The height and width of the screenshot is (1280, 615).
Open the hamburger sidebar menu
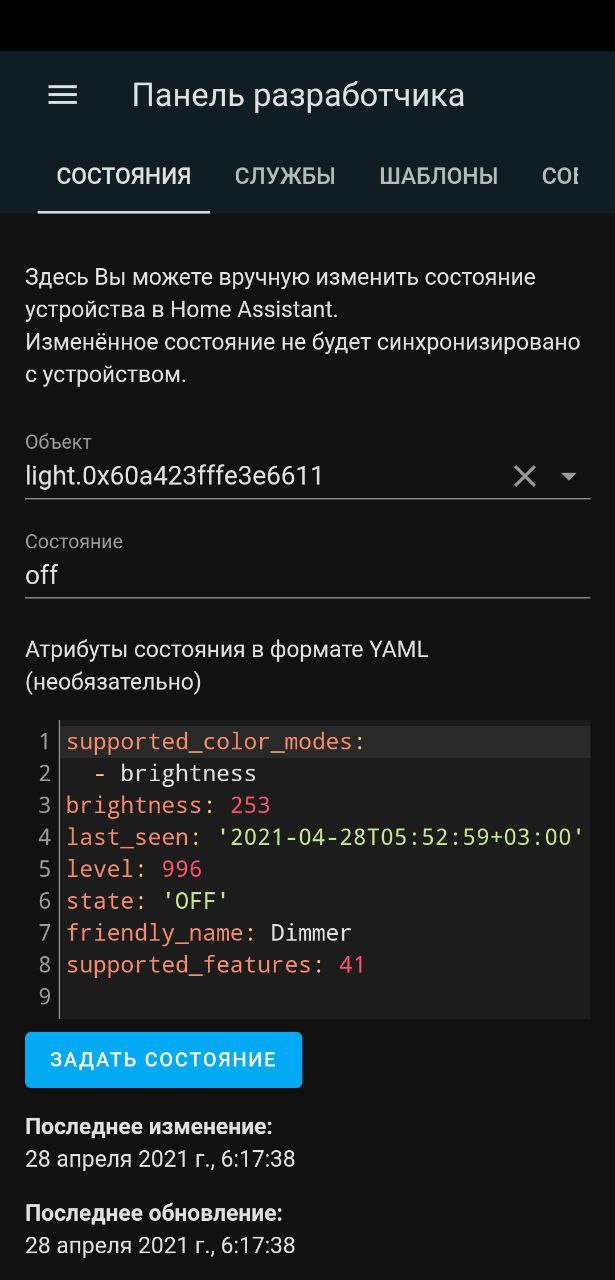point(62,95)
